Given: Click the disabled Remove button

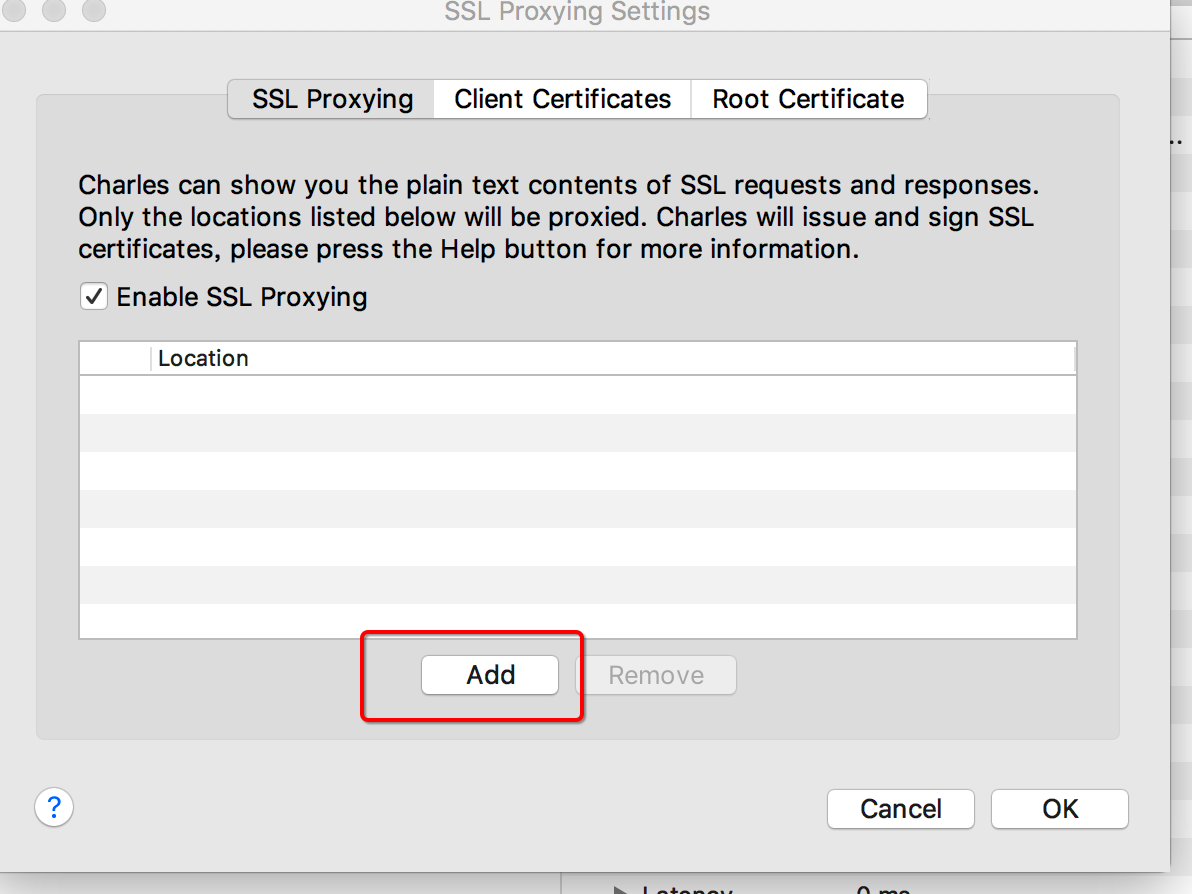Looking at the screenshot, I should [656, 675].
